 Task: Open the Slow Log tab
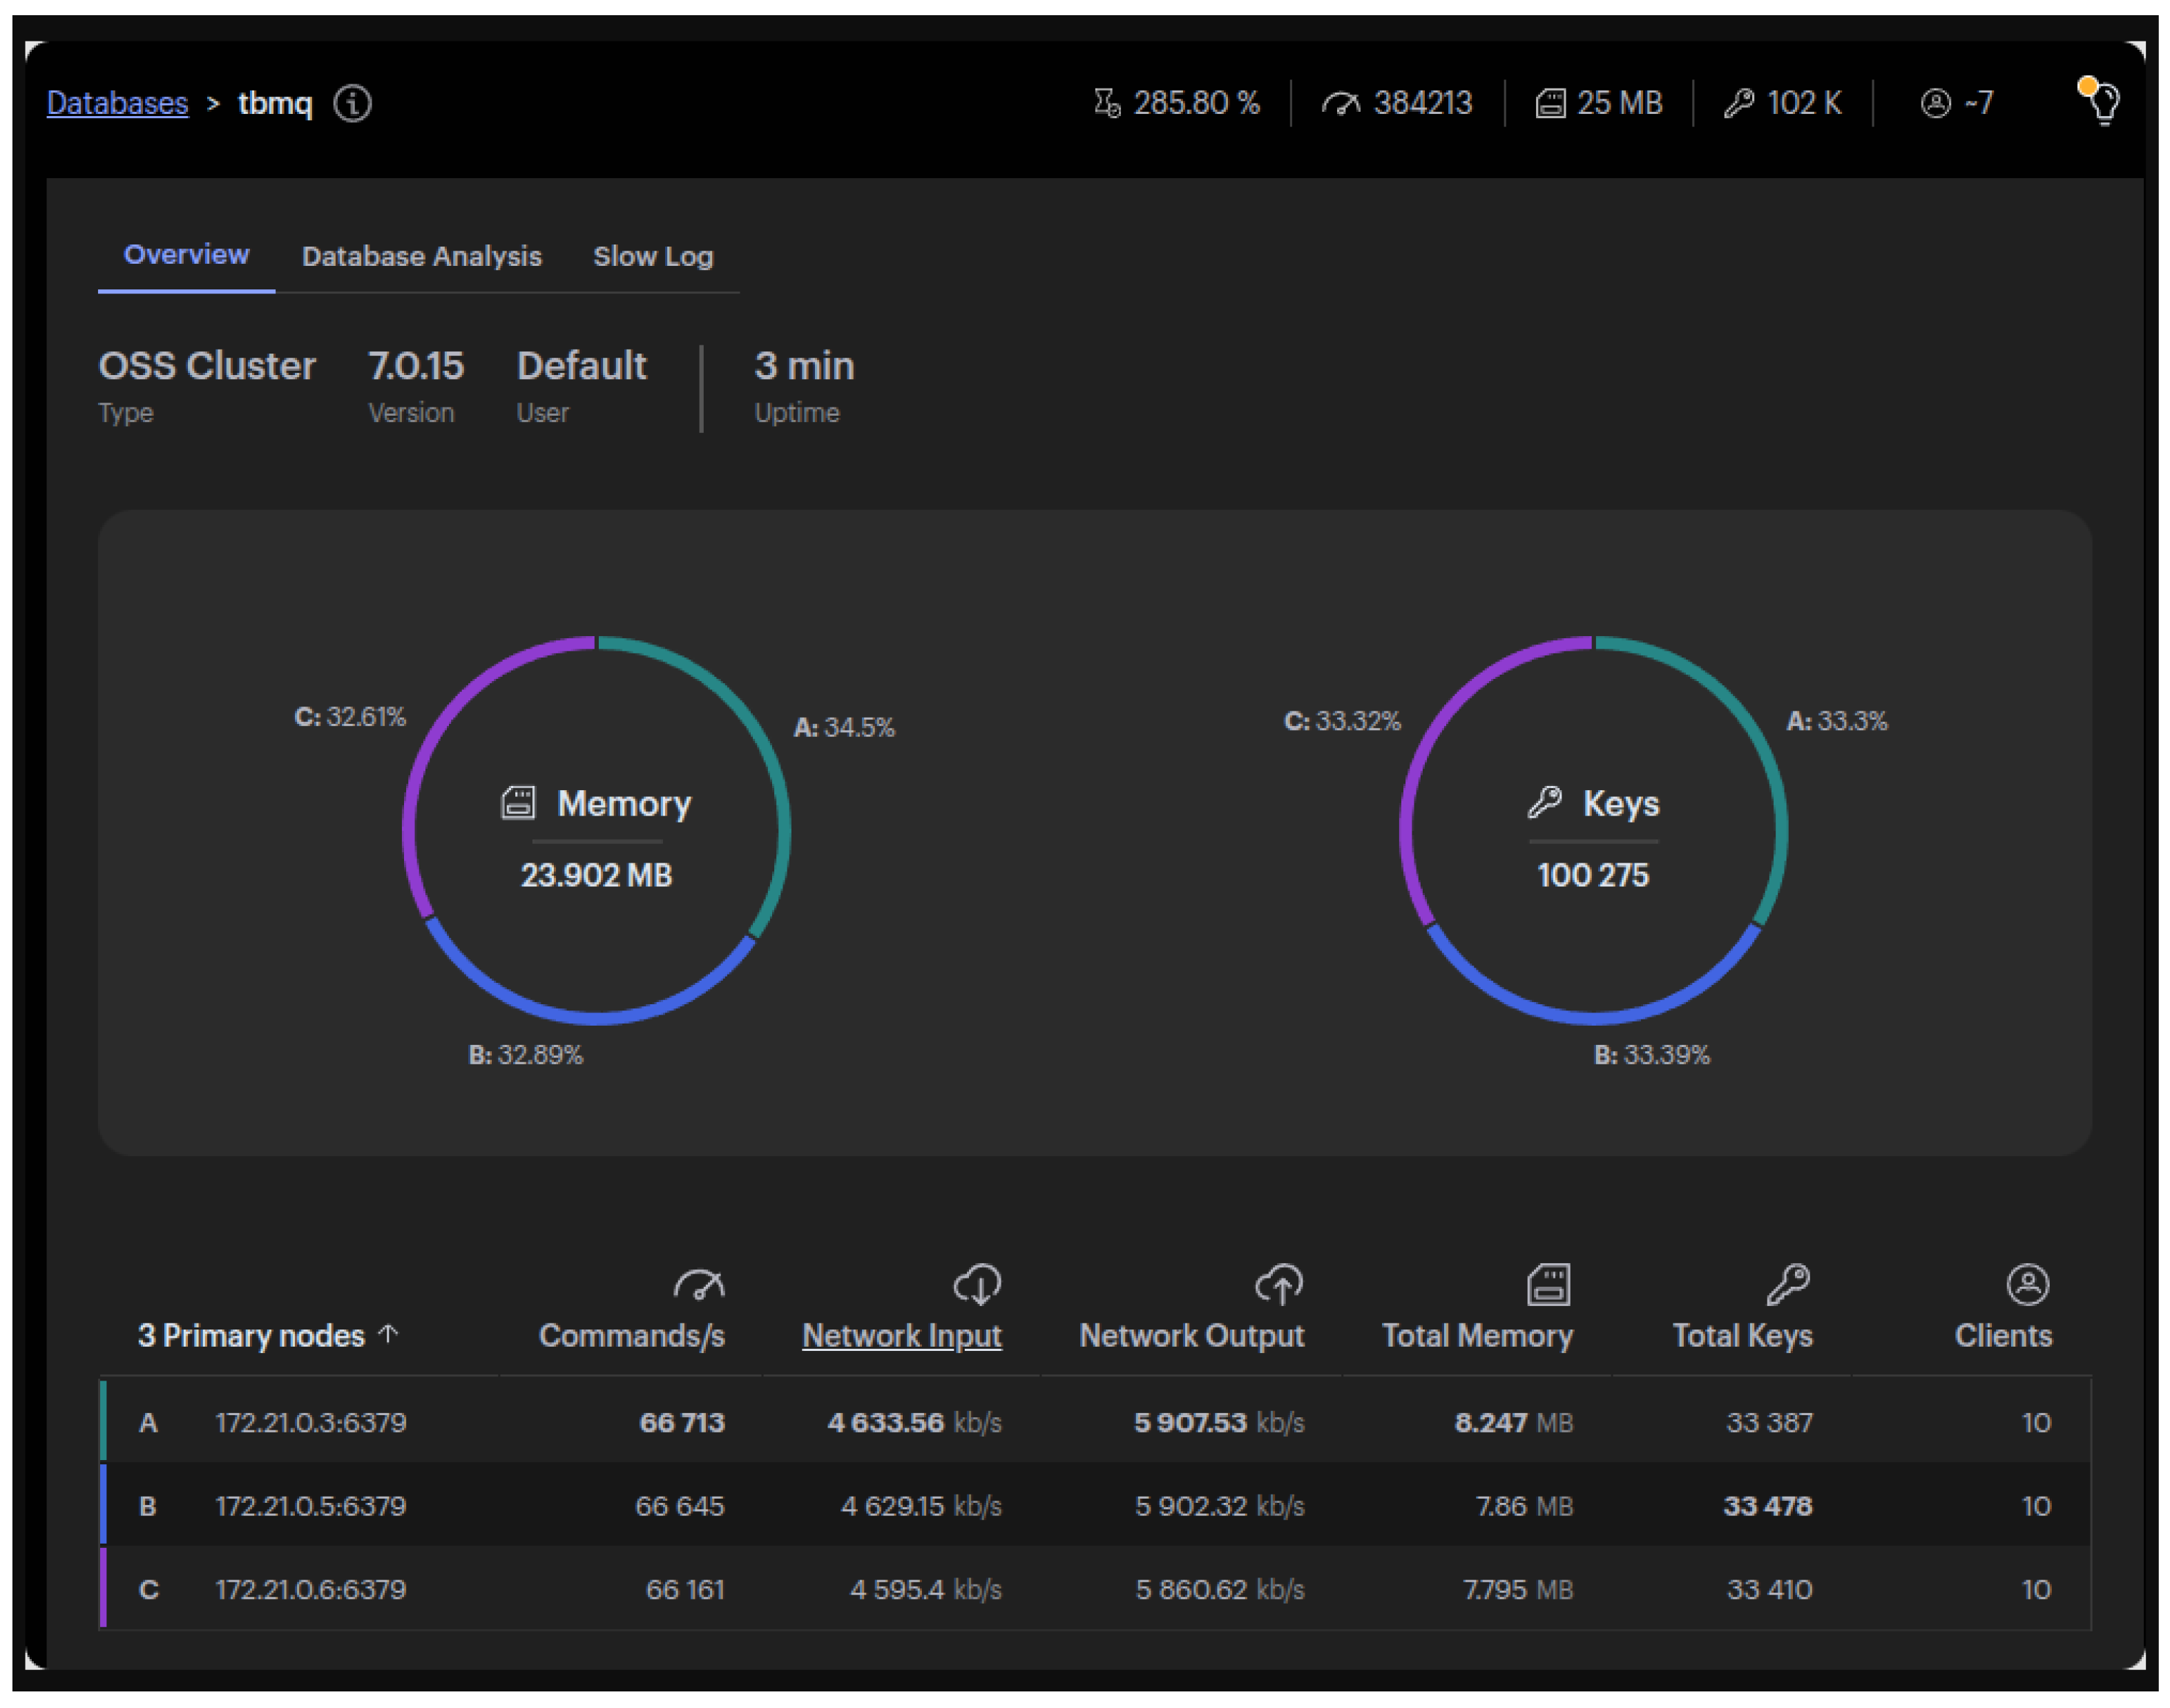pos(653,257)
